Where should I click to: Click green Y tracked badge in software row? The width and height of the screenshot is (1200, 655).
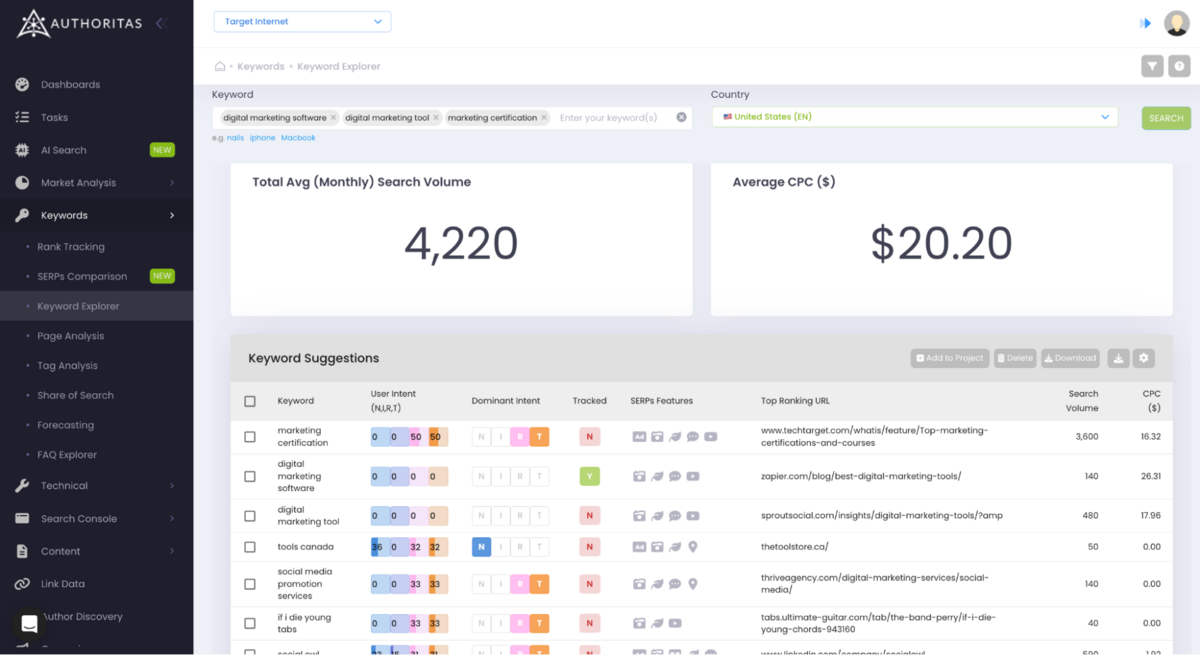(x=590, y=476)
